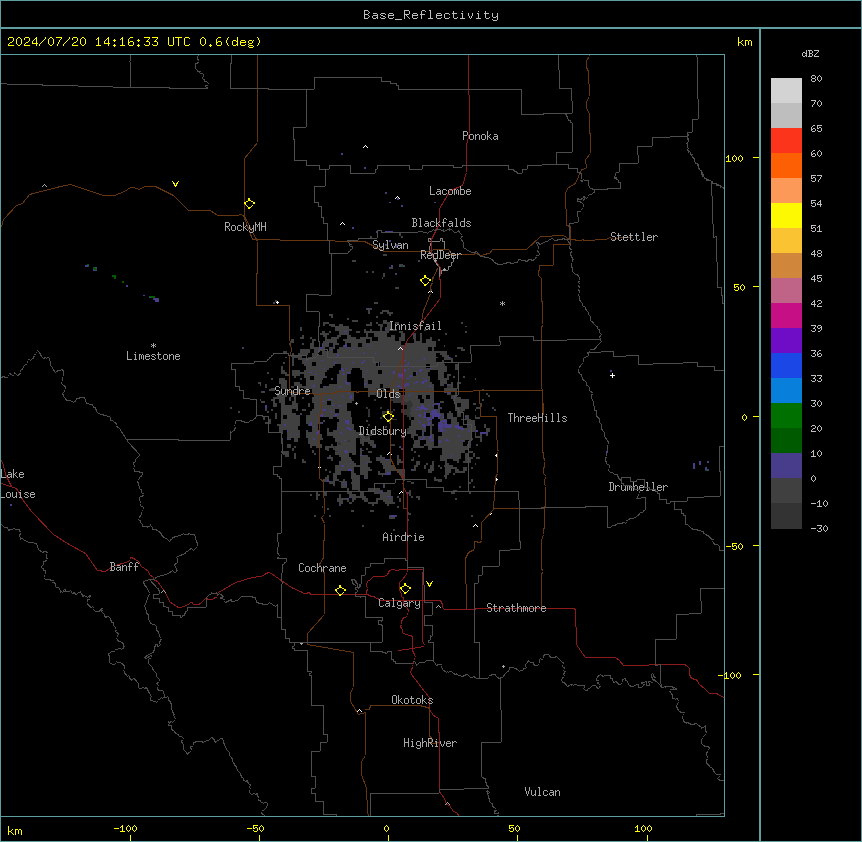Click the yellow radar marker between Olds and Didsbury
This screenshot has height=842, width=862.
click(x=388, y=416)
